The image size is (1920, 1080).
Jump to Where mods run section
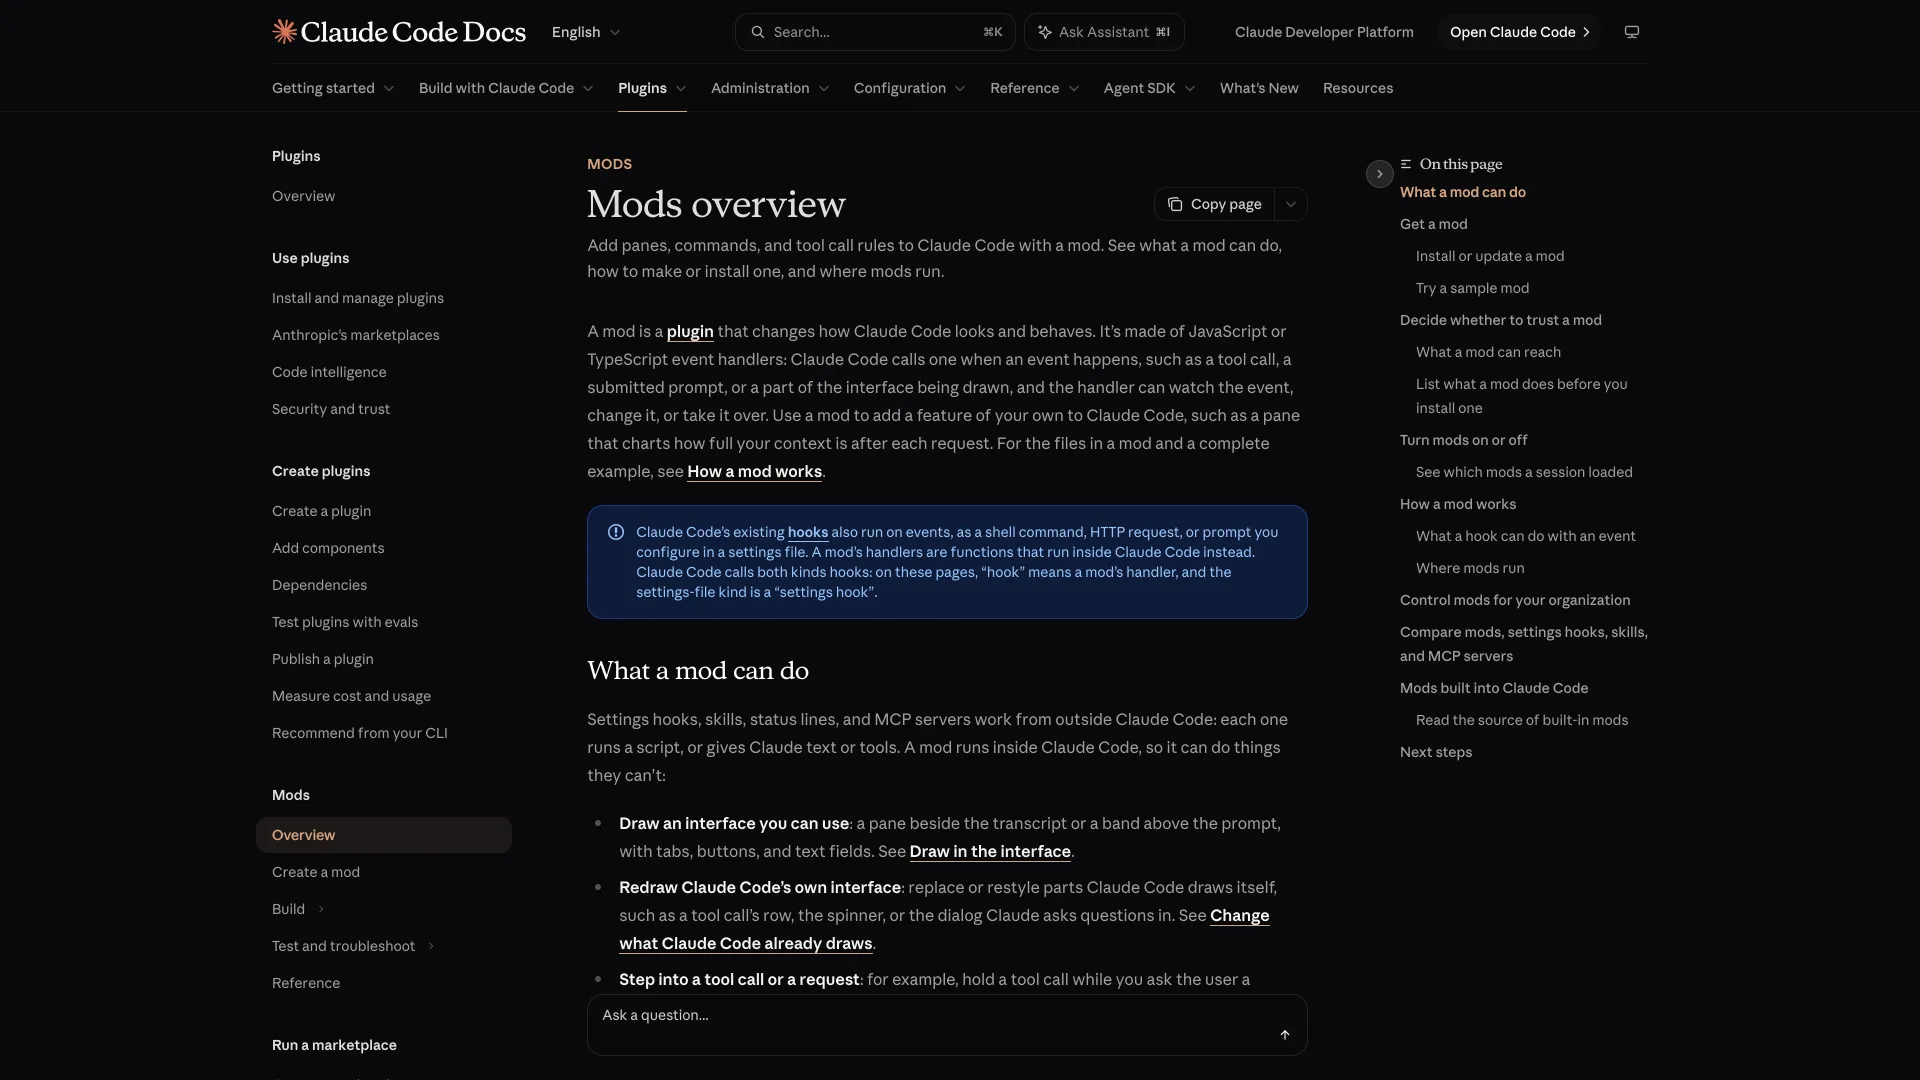1470,568
